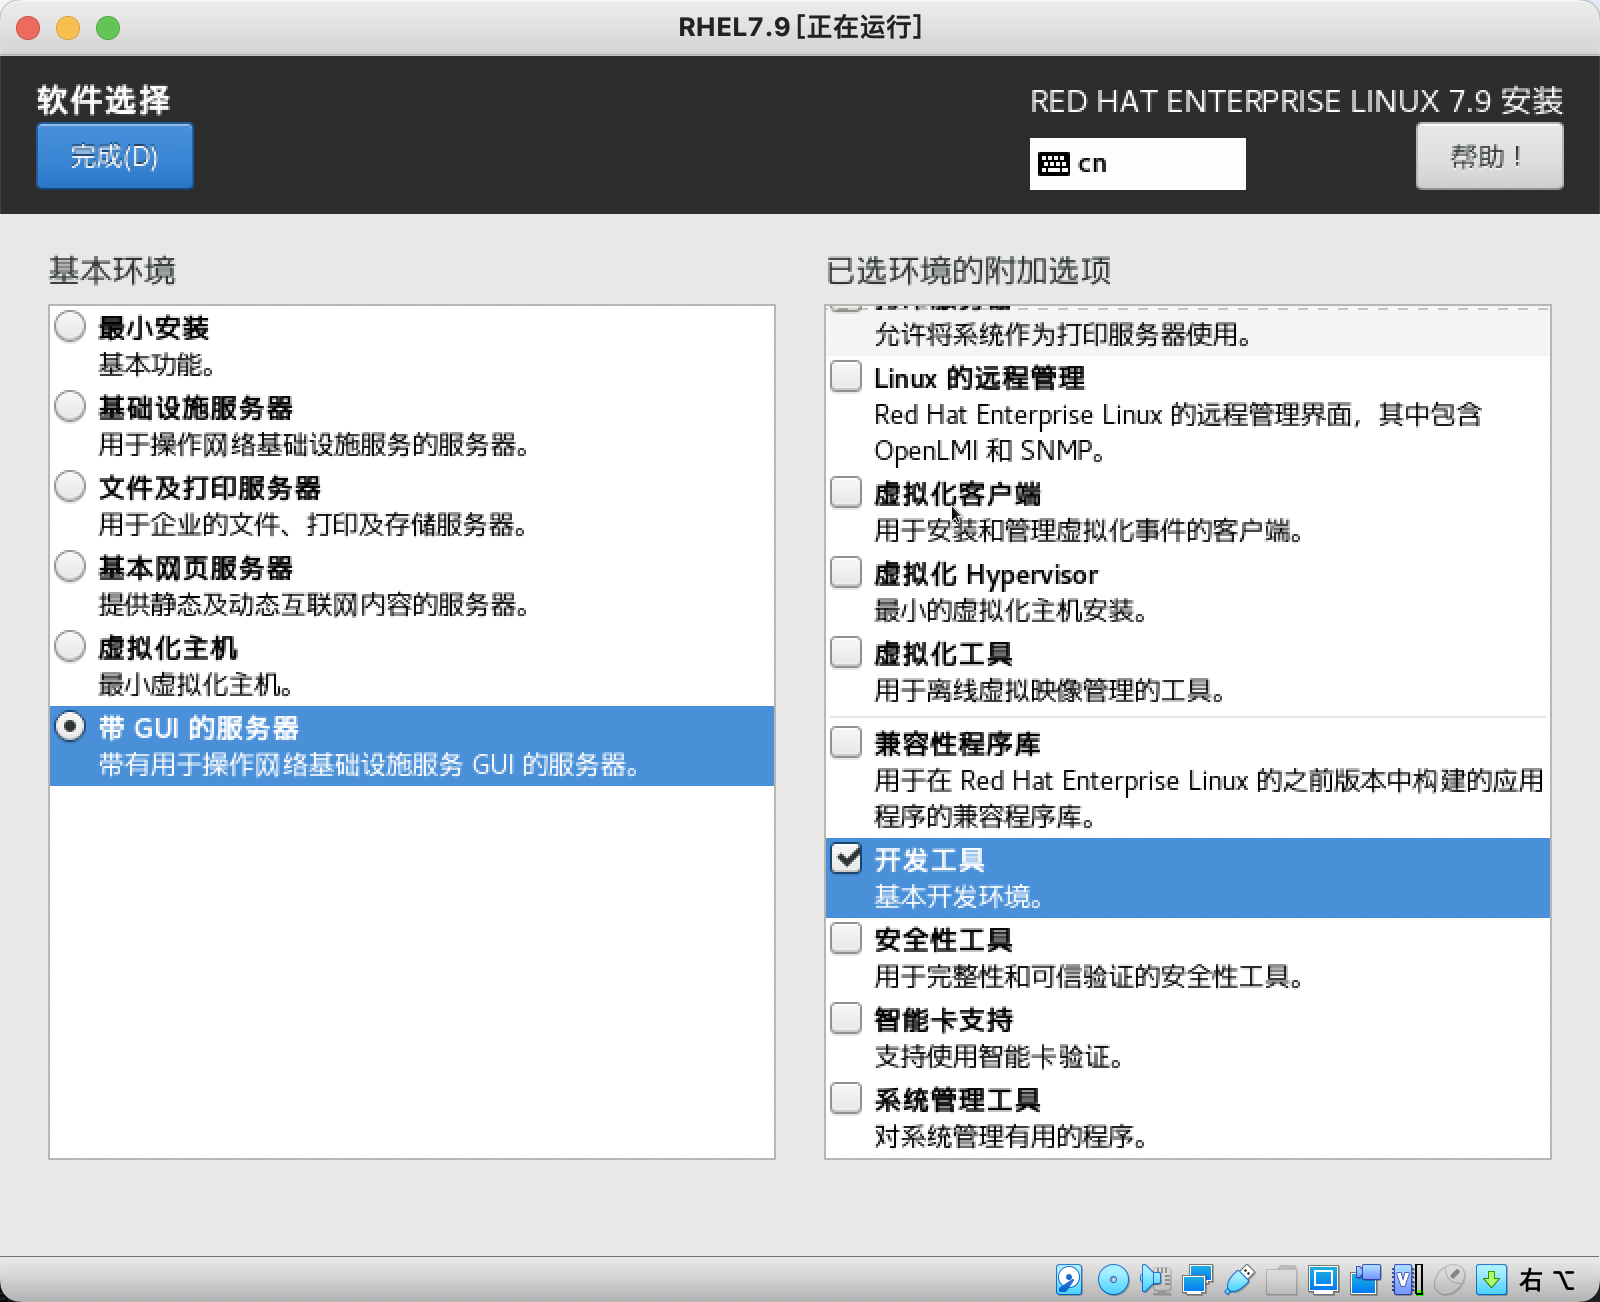
Task: Check the 虚拟化客户端 checkbox
Action: [846, 492]
